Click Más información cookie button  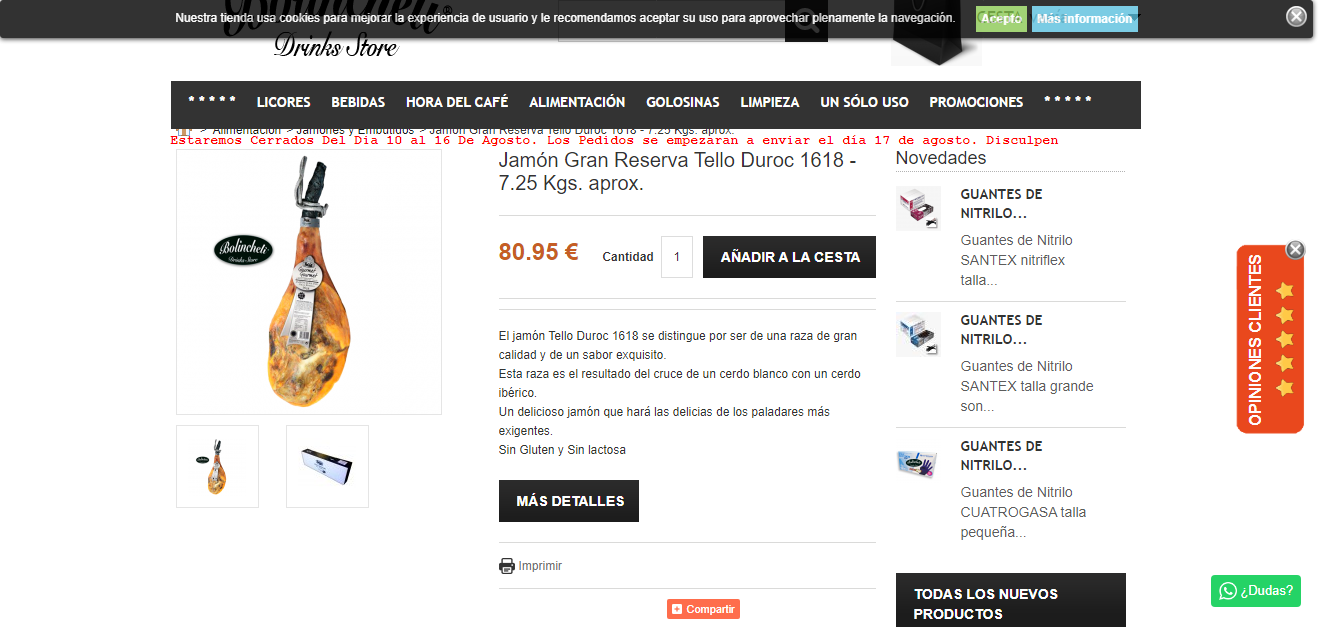click(1085, 19)
